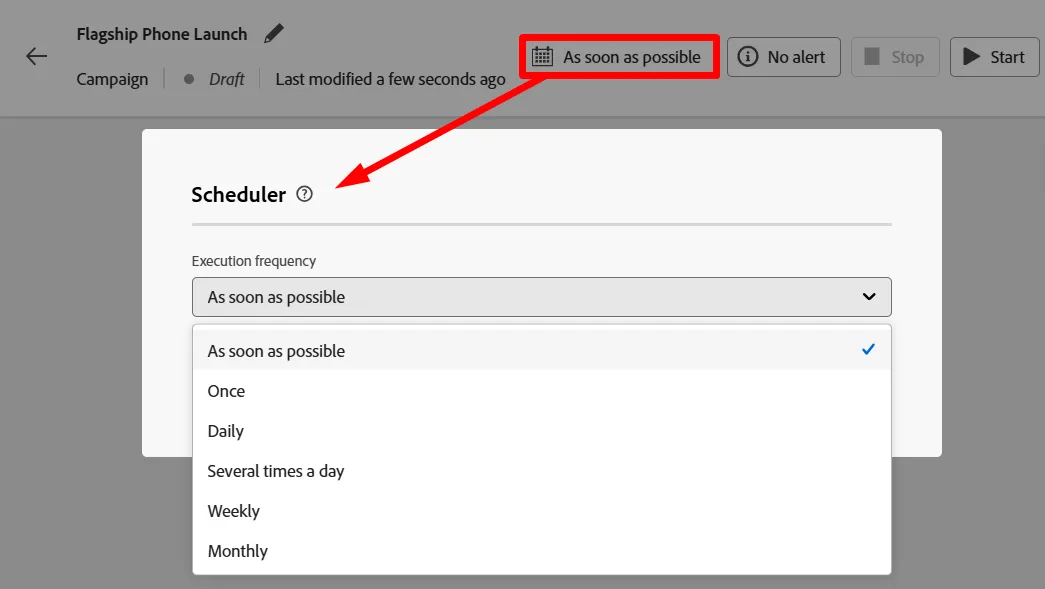Open the 'As soon as possible' schedule button
The height and width of the screenshot is (589, 1045).
619,57
